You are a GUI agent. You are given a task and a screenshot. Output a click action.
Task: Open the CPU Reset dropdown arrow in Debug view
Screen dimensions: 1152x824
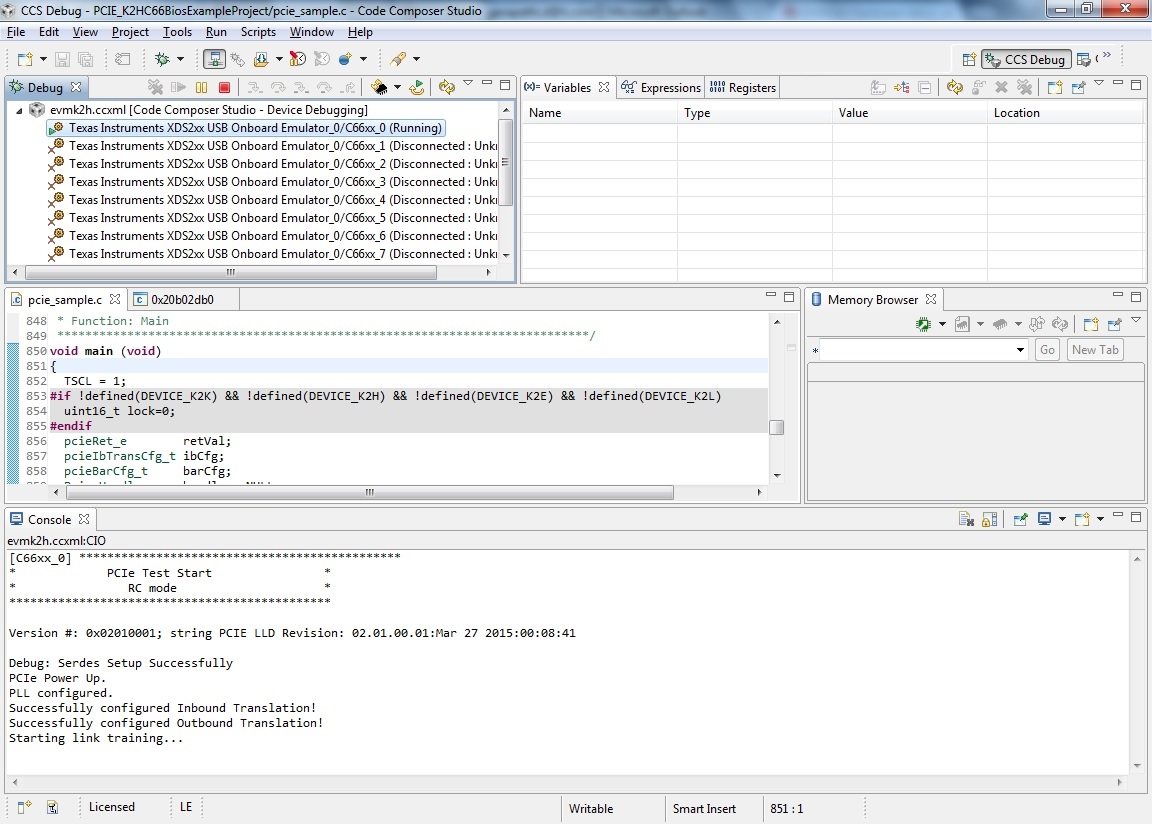pyautogui.click(x=397, y=87)
